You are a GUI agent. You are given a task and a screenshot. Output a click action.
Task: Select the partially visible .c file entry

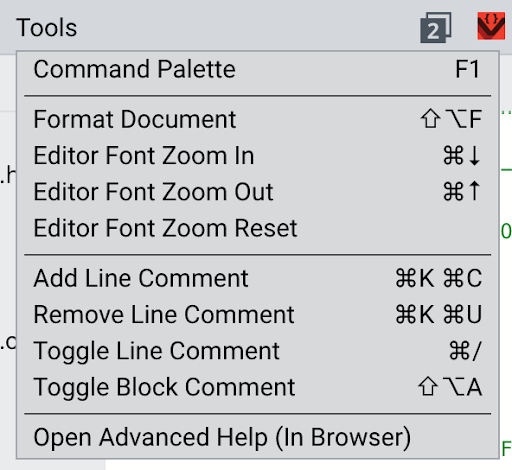[x=8, y=343]
